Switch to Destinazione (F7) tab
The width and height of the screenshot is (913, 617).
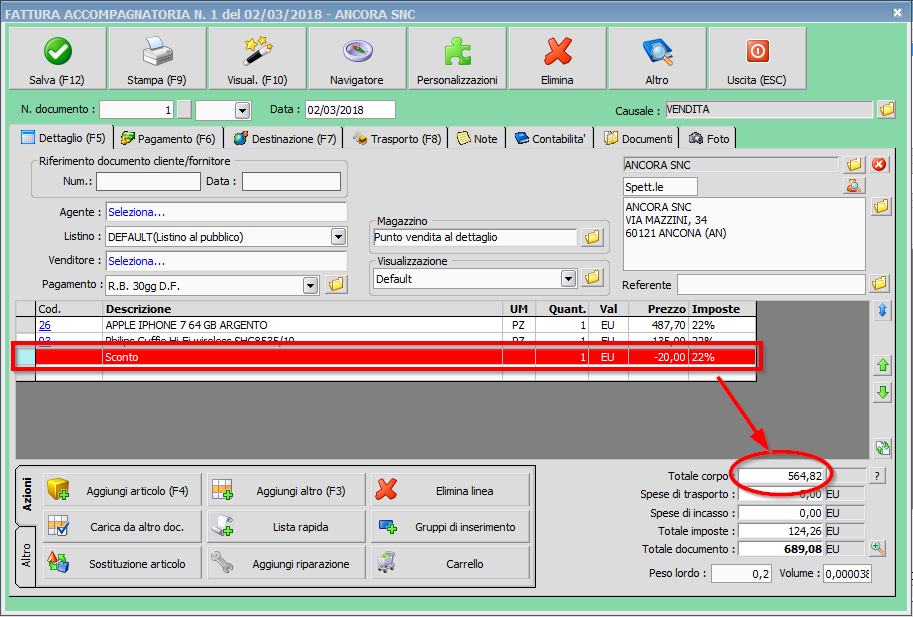click(285, 139)
